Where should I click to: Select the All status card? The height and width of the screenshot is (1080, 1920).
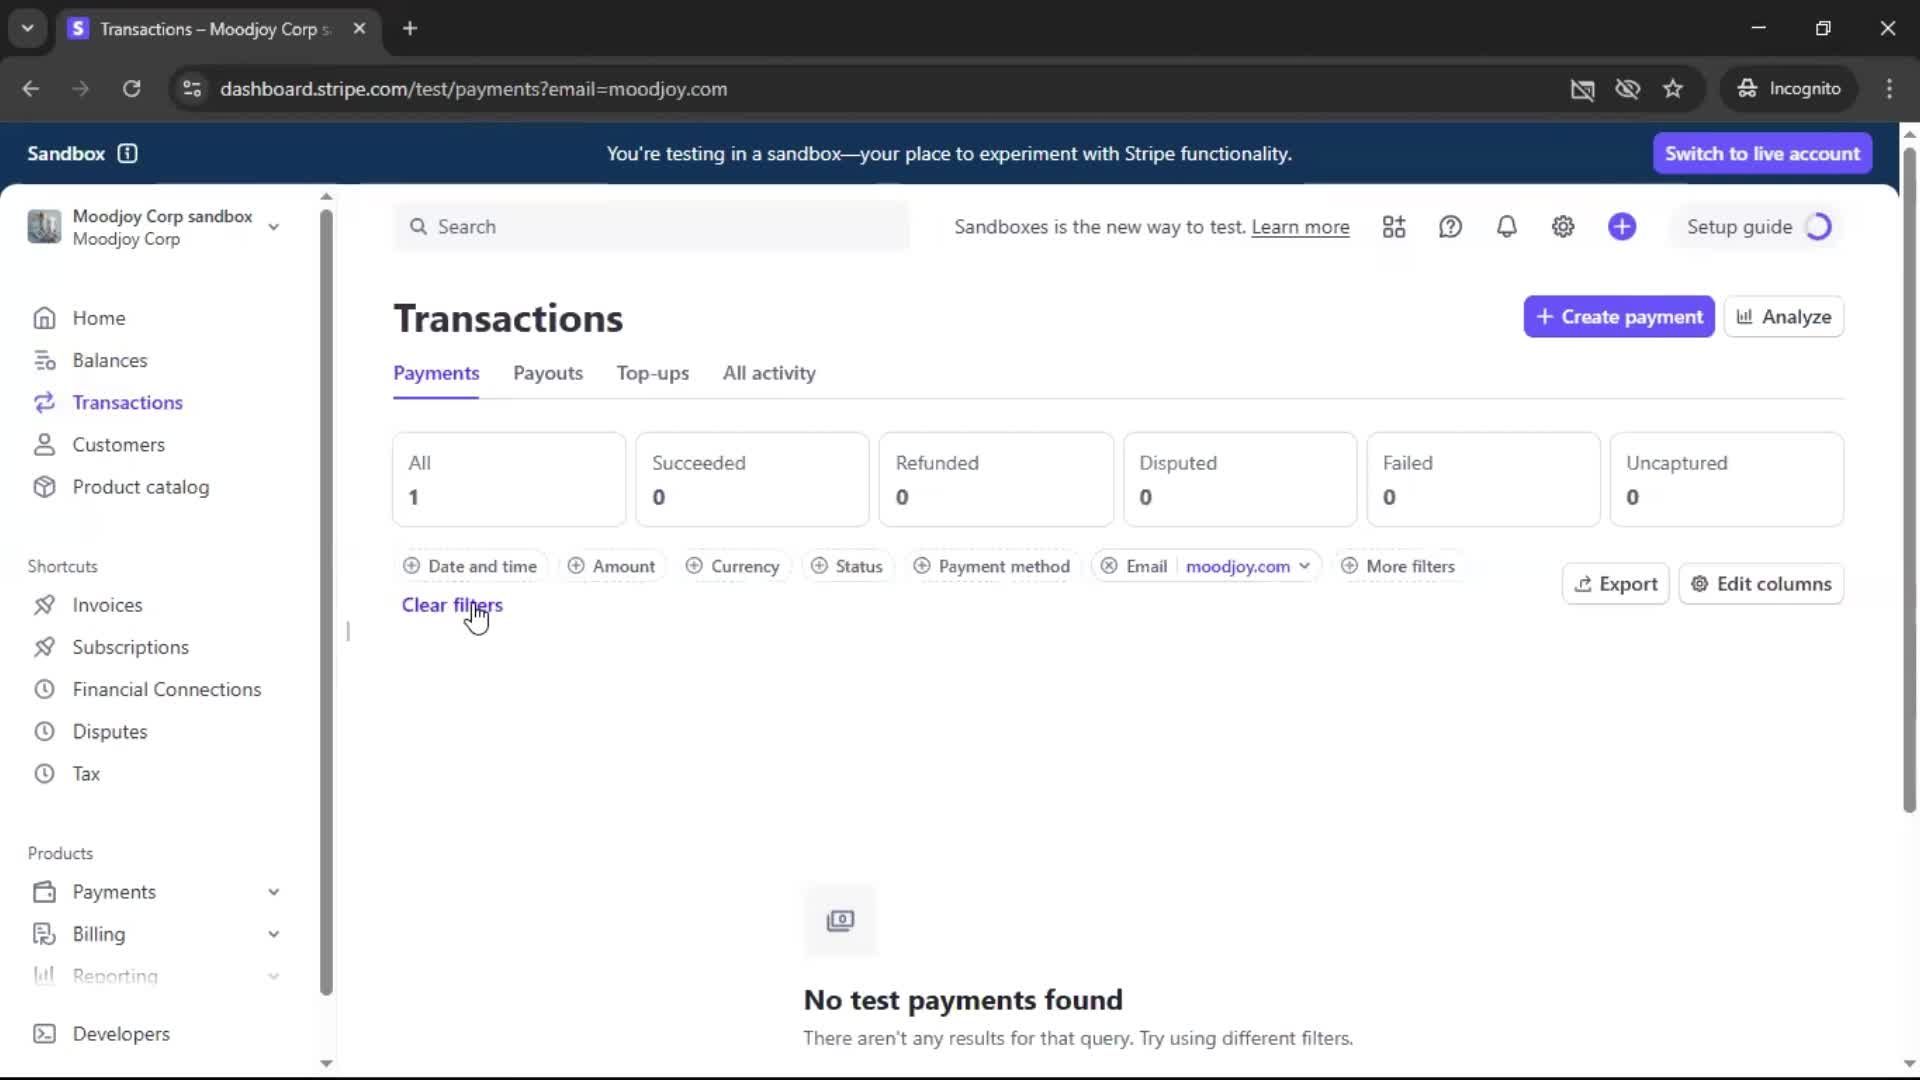(x=509, y=480)
